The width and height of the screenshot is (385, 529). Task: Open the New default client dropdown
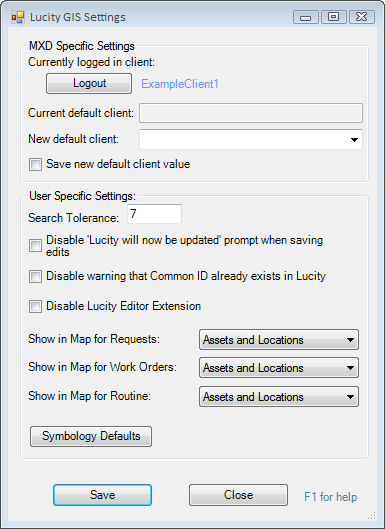point(251,139)
